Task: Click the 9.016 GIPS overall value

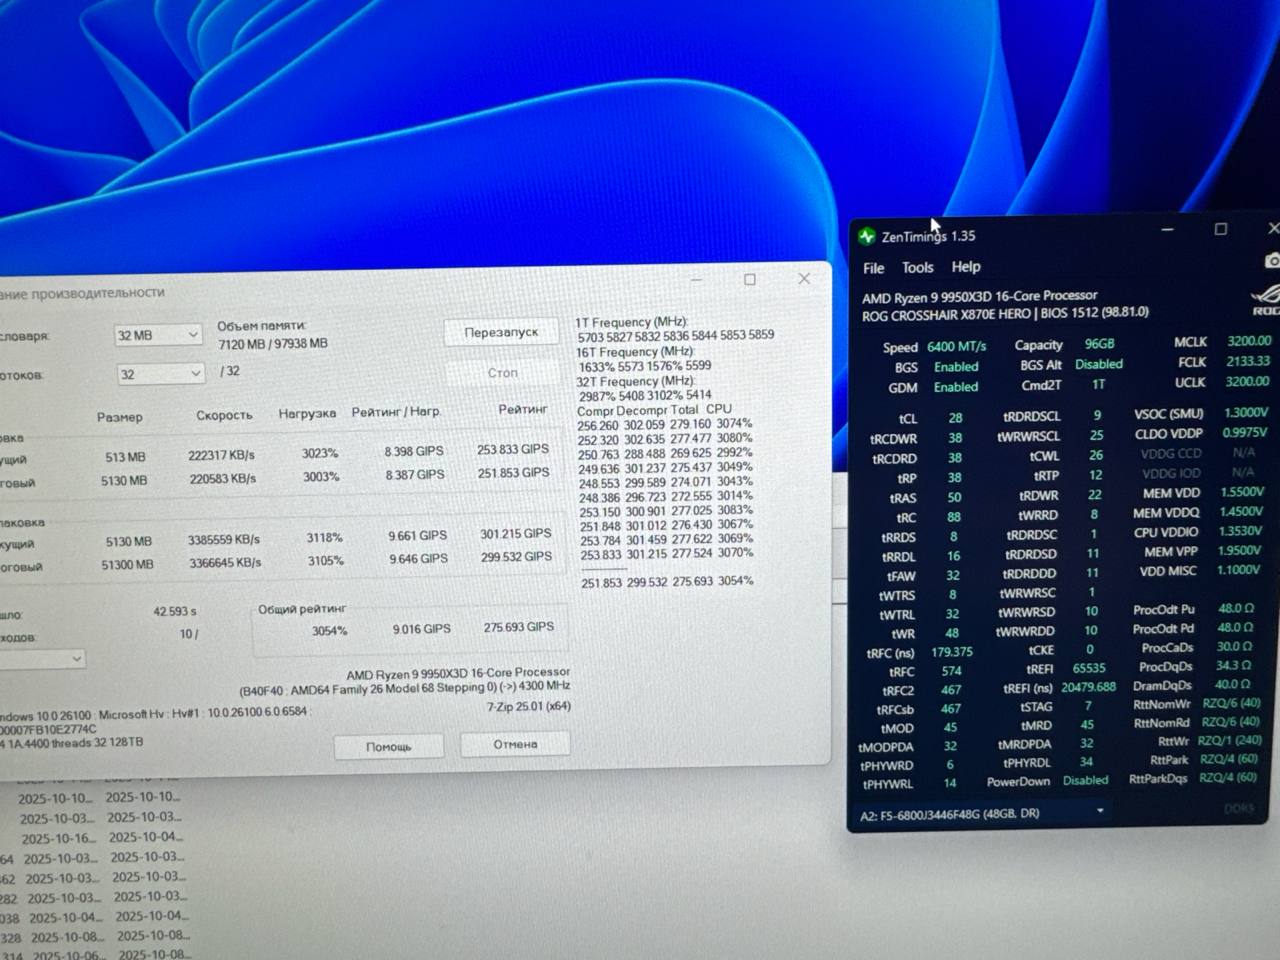Action: (x=421, y=629)
